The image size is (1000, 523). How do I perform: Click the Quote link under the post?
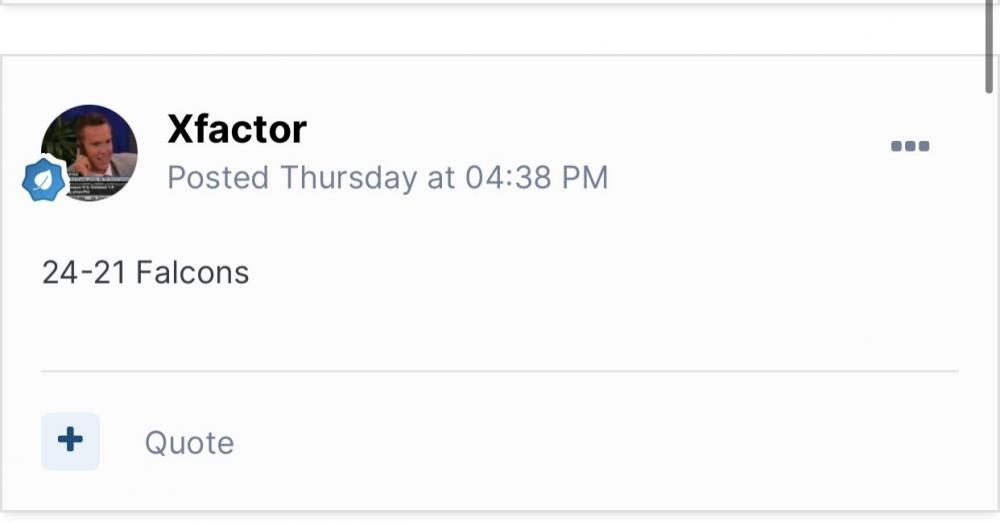189,443
